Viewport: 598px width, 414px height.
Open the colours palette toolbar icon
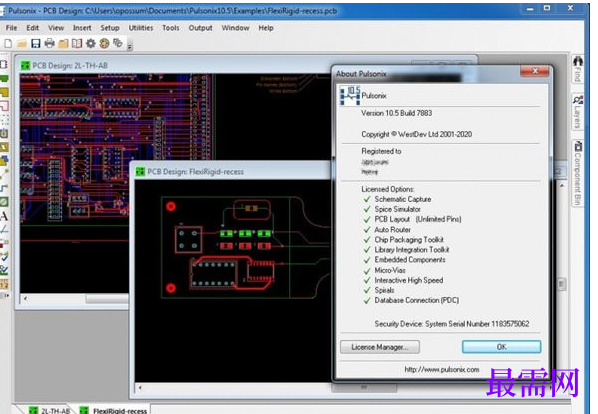pyautogui.click(x=104, y=43)
